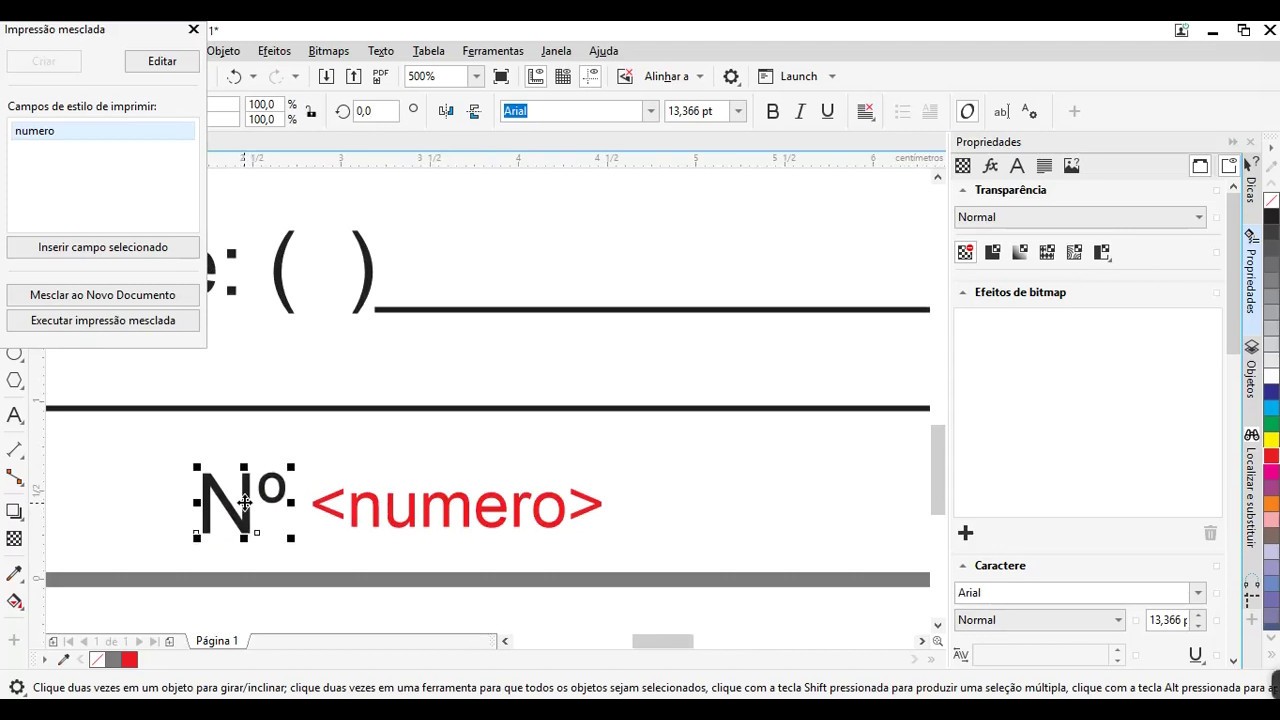Open the Options gear icon

pos(731,76)
